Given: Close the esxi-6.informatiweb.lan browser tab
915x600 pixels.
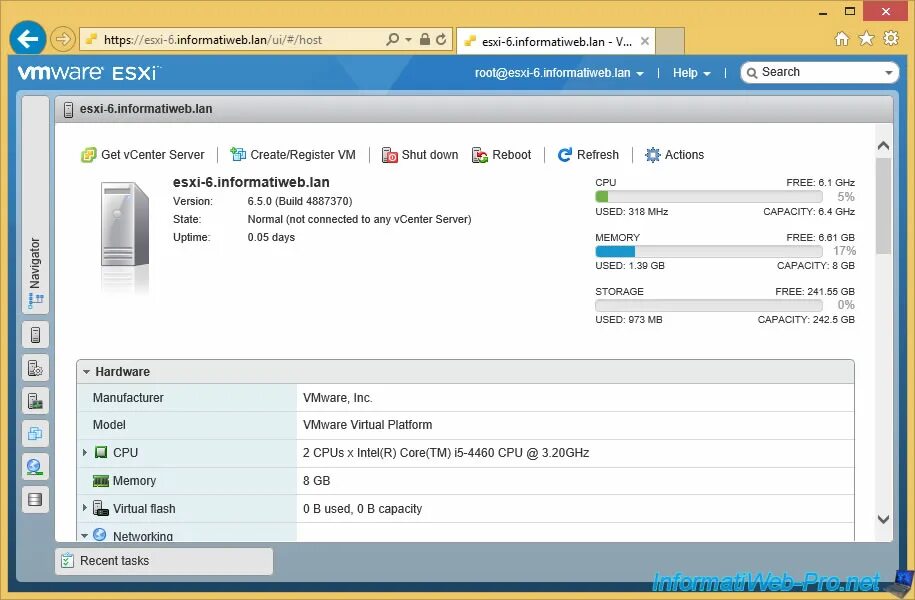Looking at the screenshot, I should point(644,41).
